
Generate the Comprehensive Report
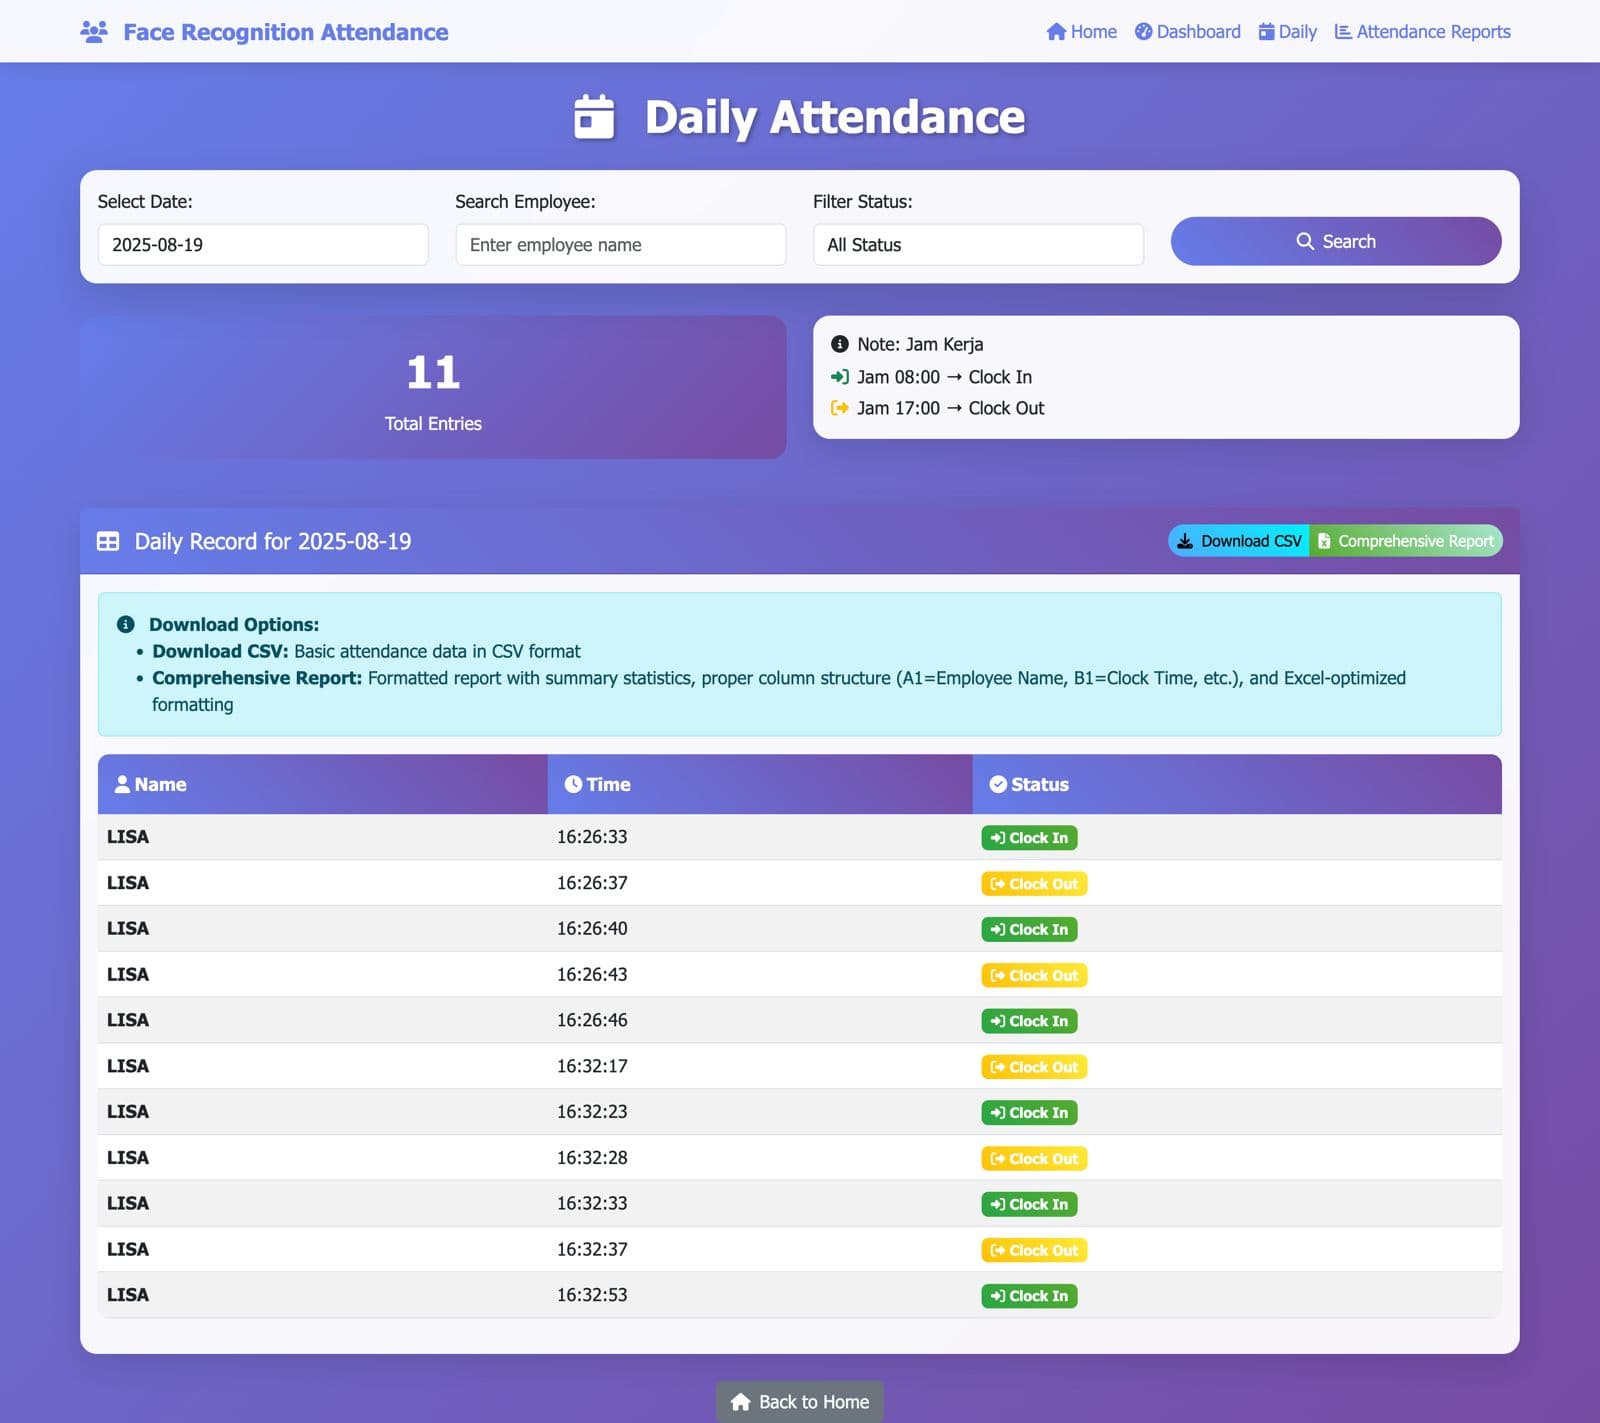[1406, 541]
